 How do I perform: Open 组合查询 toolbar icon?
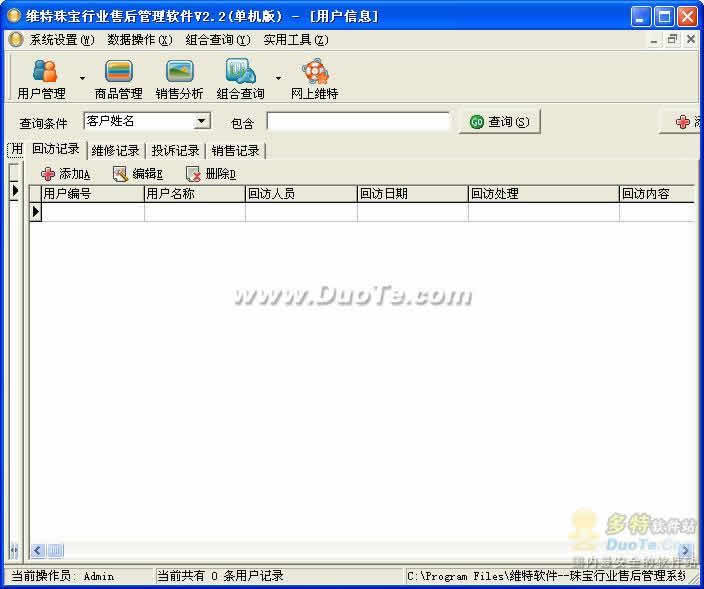[240, 79]
